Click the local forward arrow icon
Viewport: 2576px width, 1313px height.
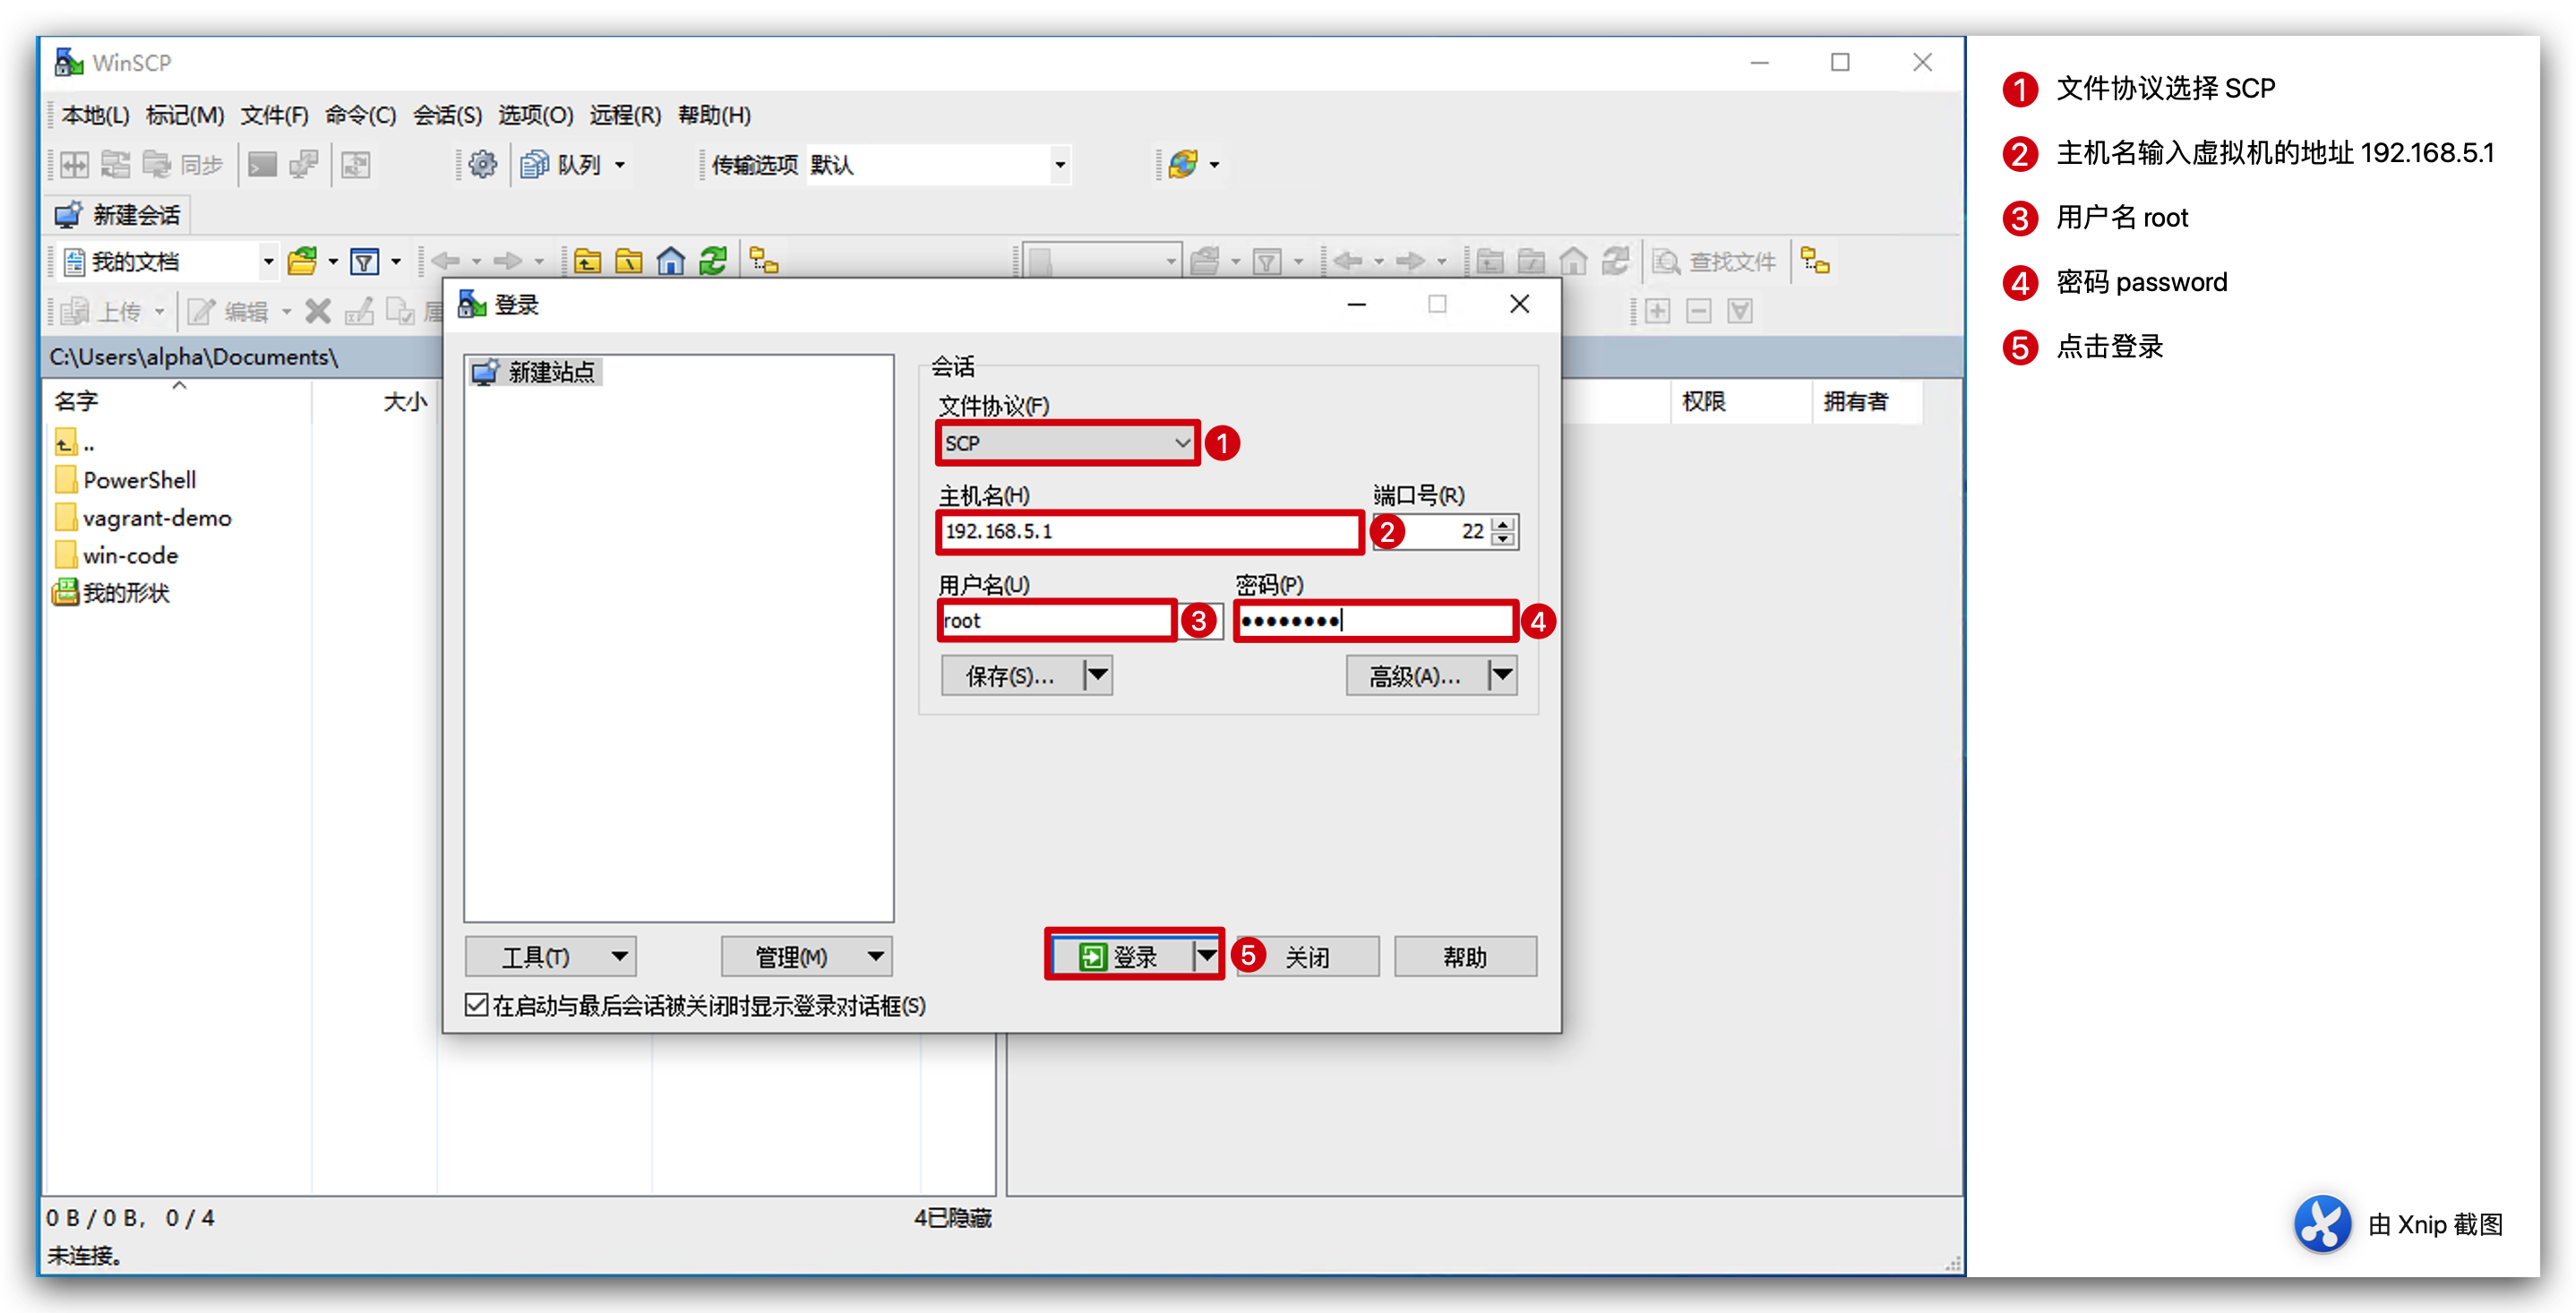tap(509, 262)
